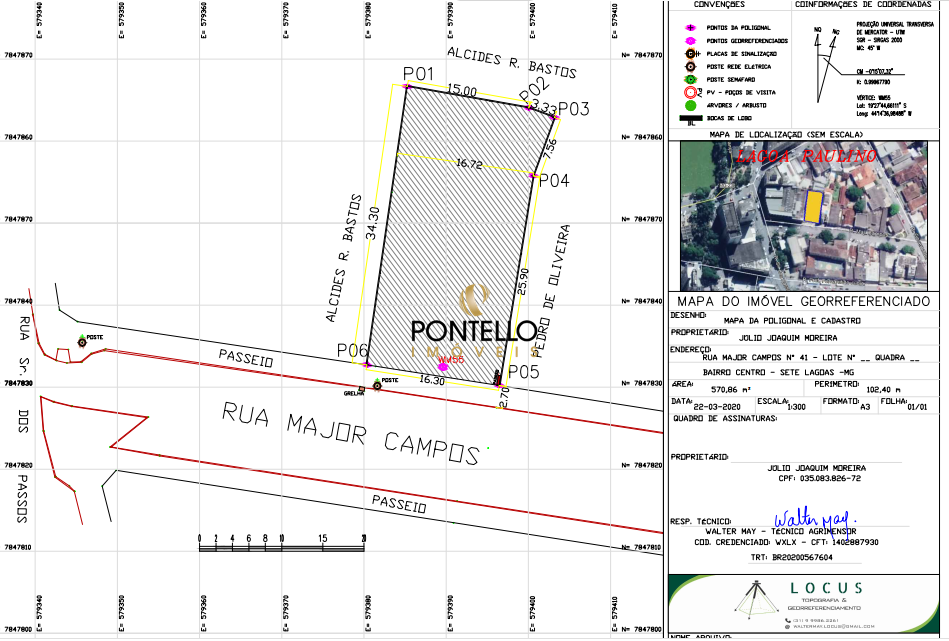Screen dimensions: 949x641
Task: Select the GRELHA marker on the passeio
Action: [x=361, y=387]
